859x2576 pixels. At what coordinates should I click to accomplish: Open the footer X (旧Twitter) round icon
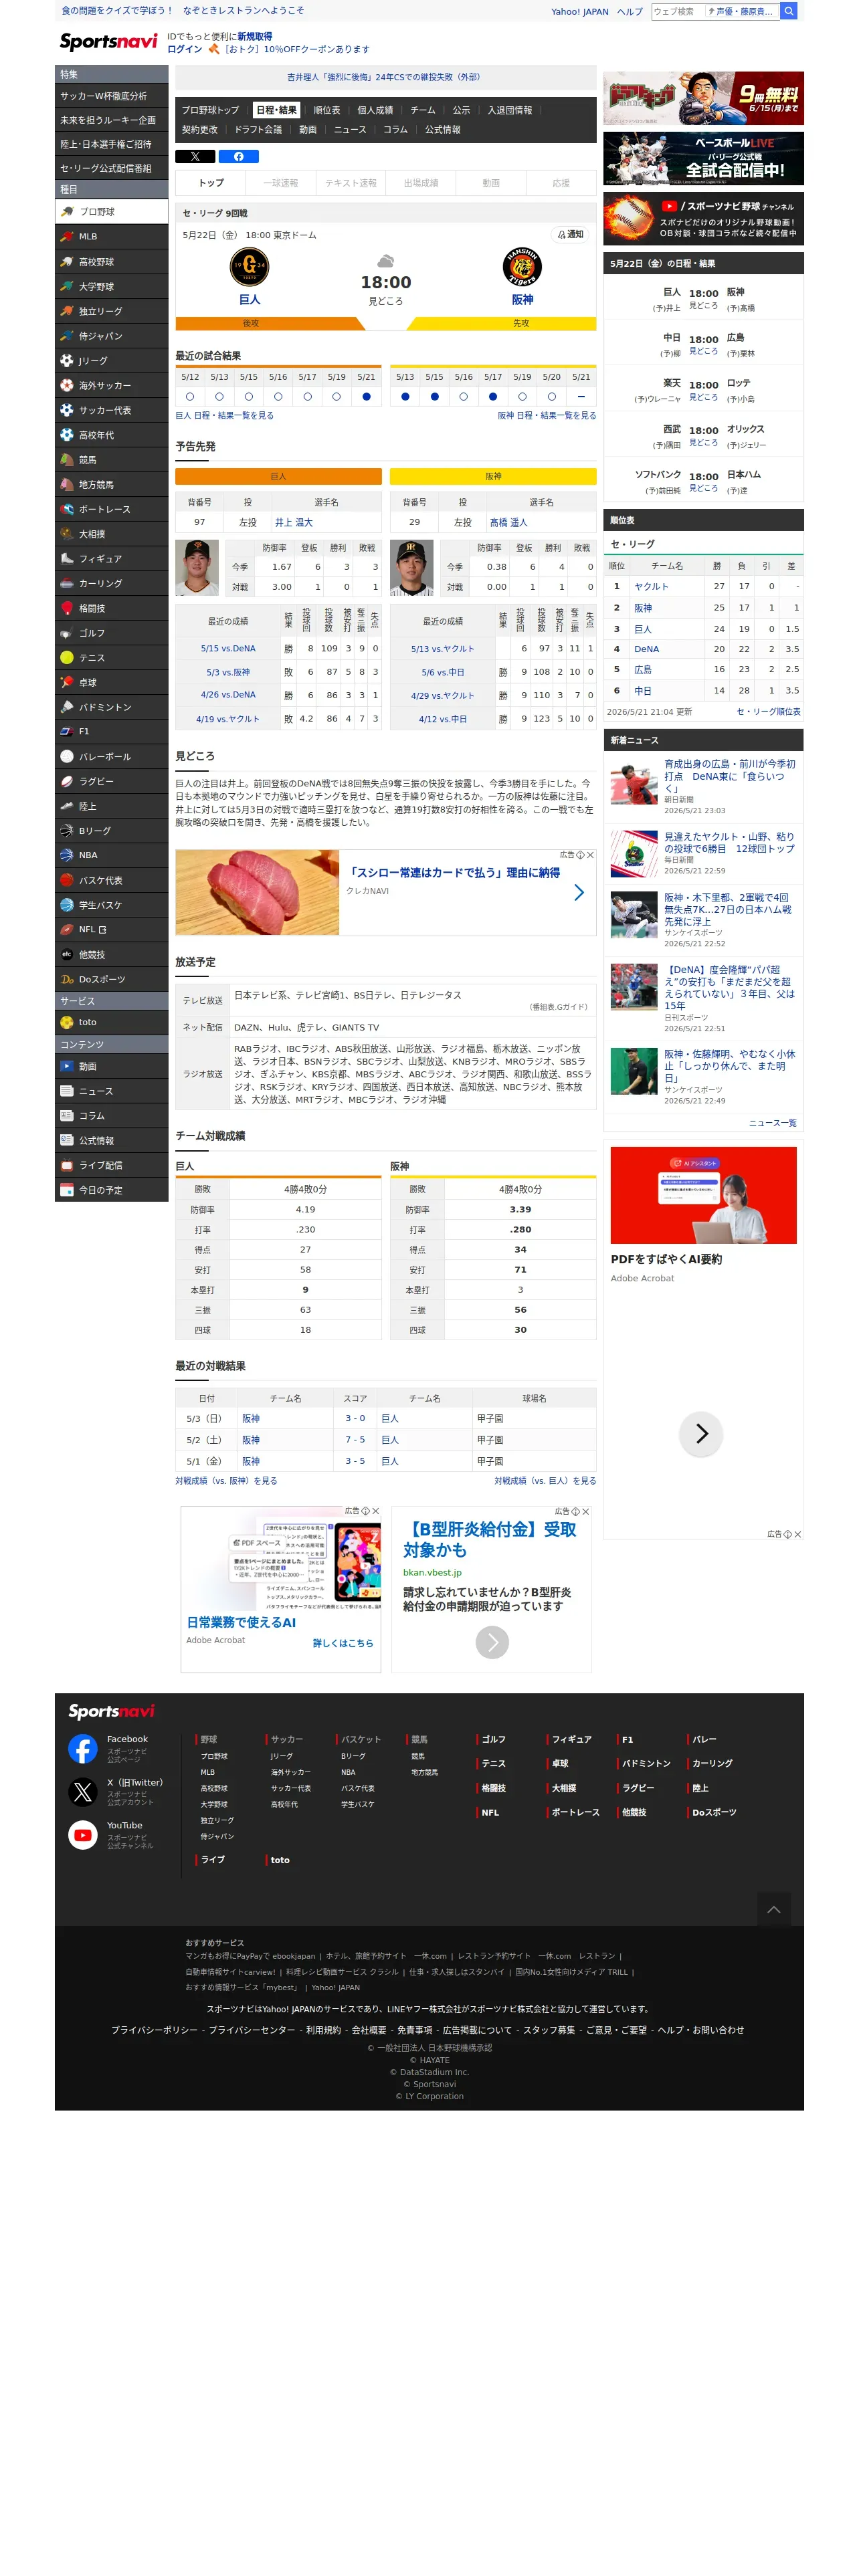click(83, 1792)
